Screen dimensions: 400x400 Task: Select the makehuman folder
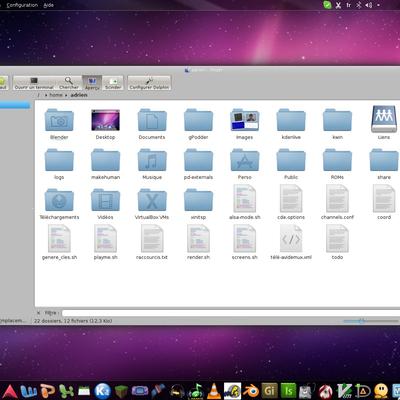105,164
